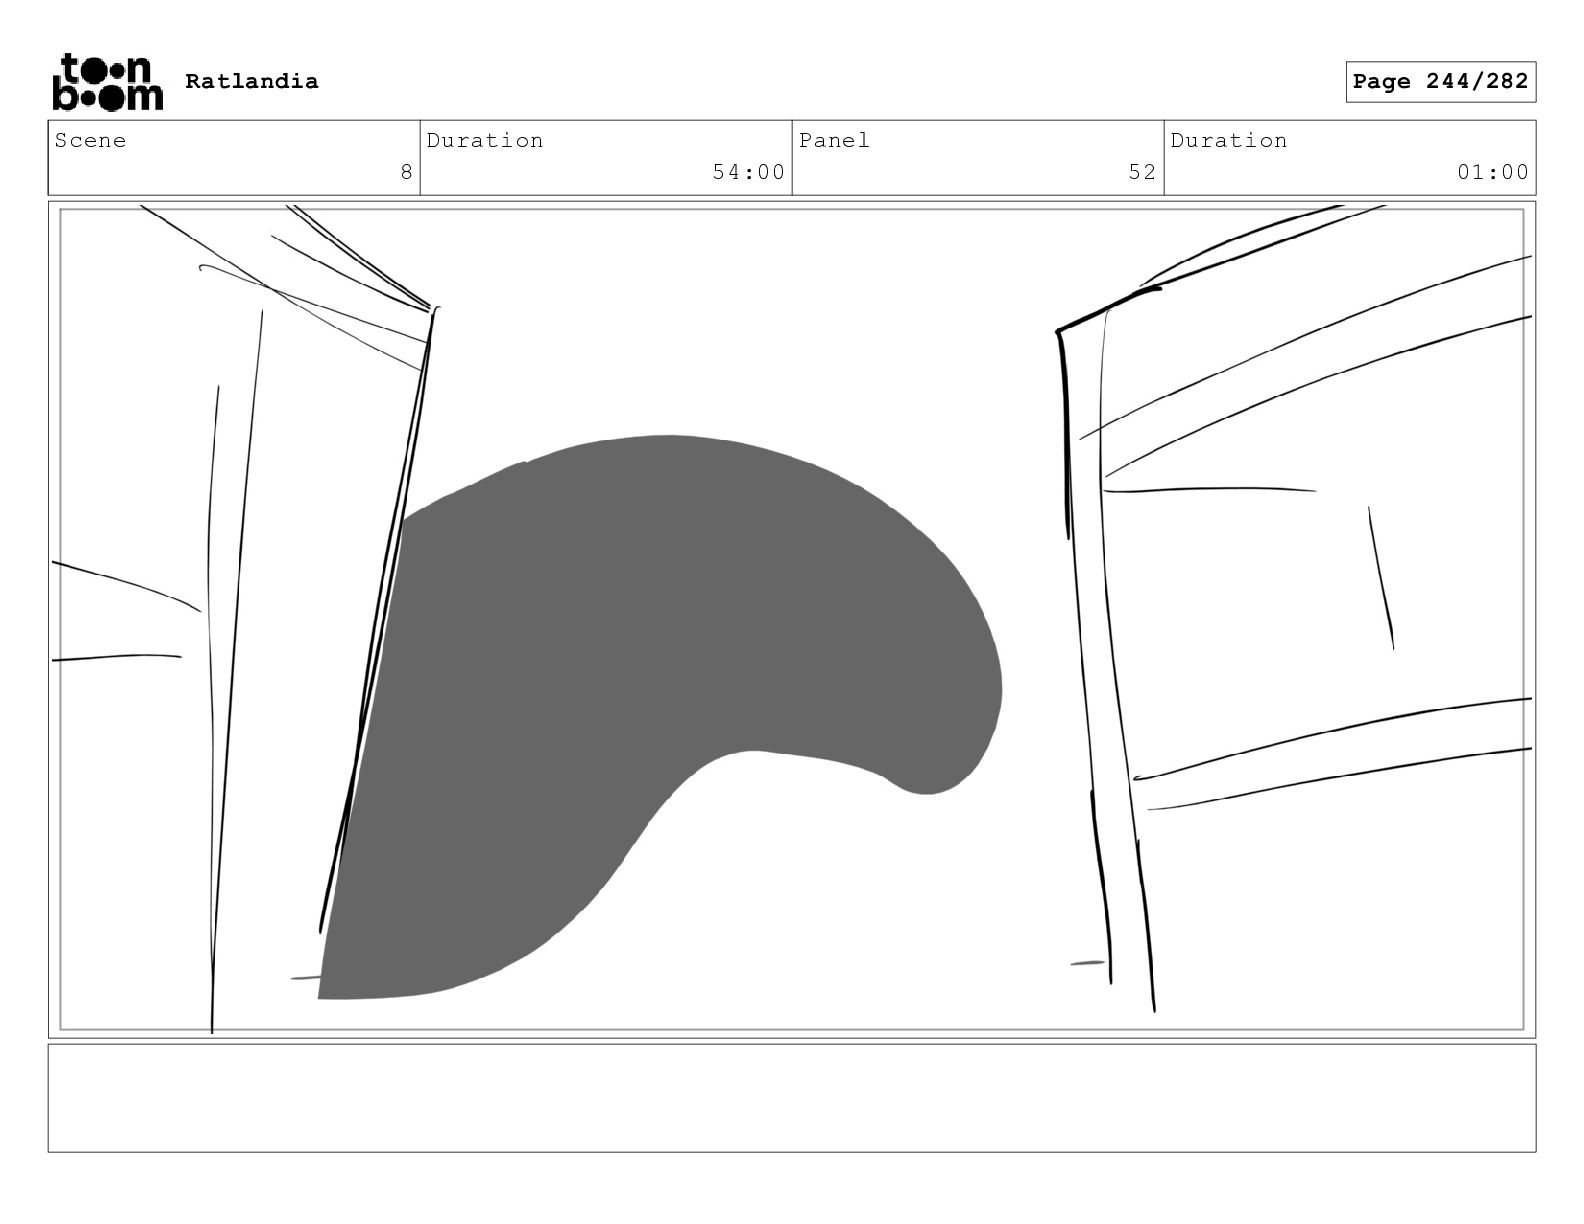This screenshot has height=1224, width=1584.
Task: Select scene number 8
Action: [406, 172]
